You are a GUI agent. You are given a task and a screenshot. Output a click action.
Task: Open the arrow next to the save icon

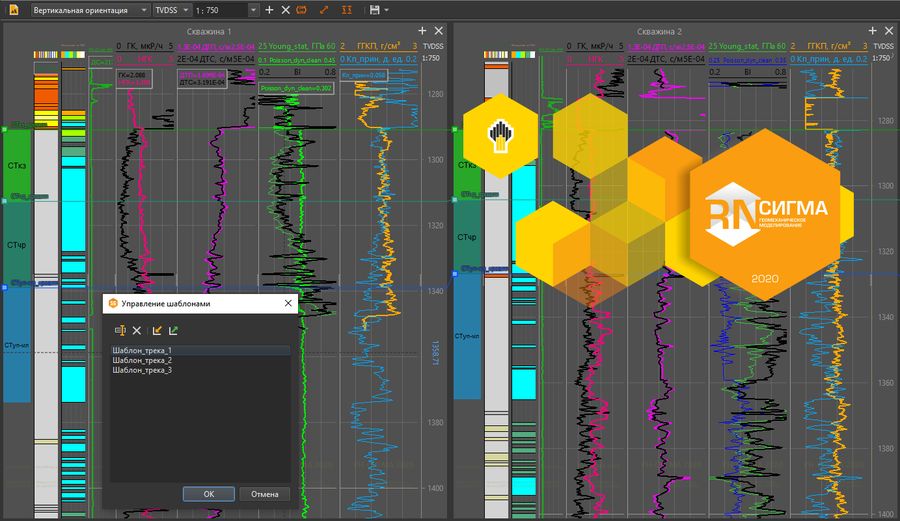point(386,9)
